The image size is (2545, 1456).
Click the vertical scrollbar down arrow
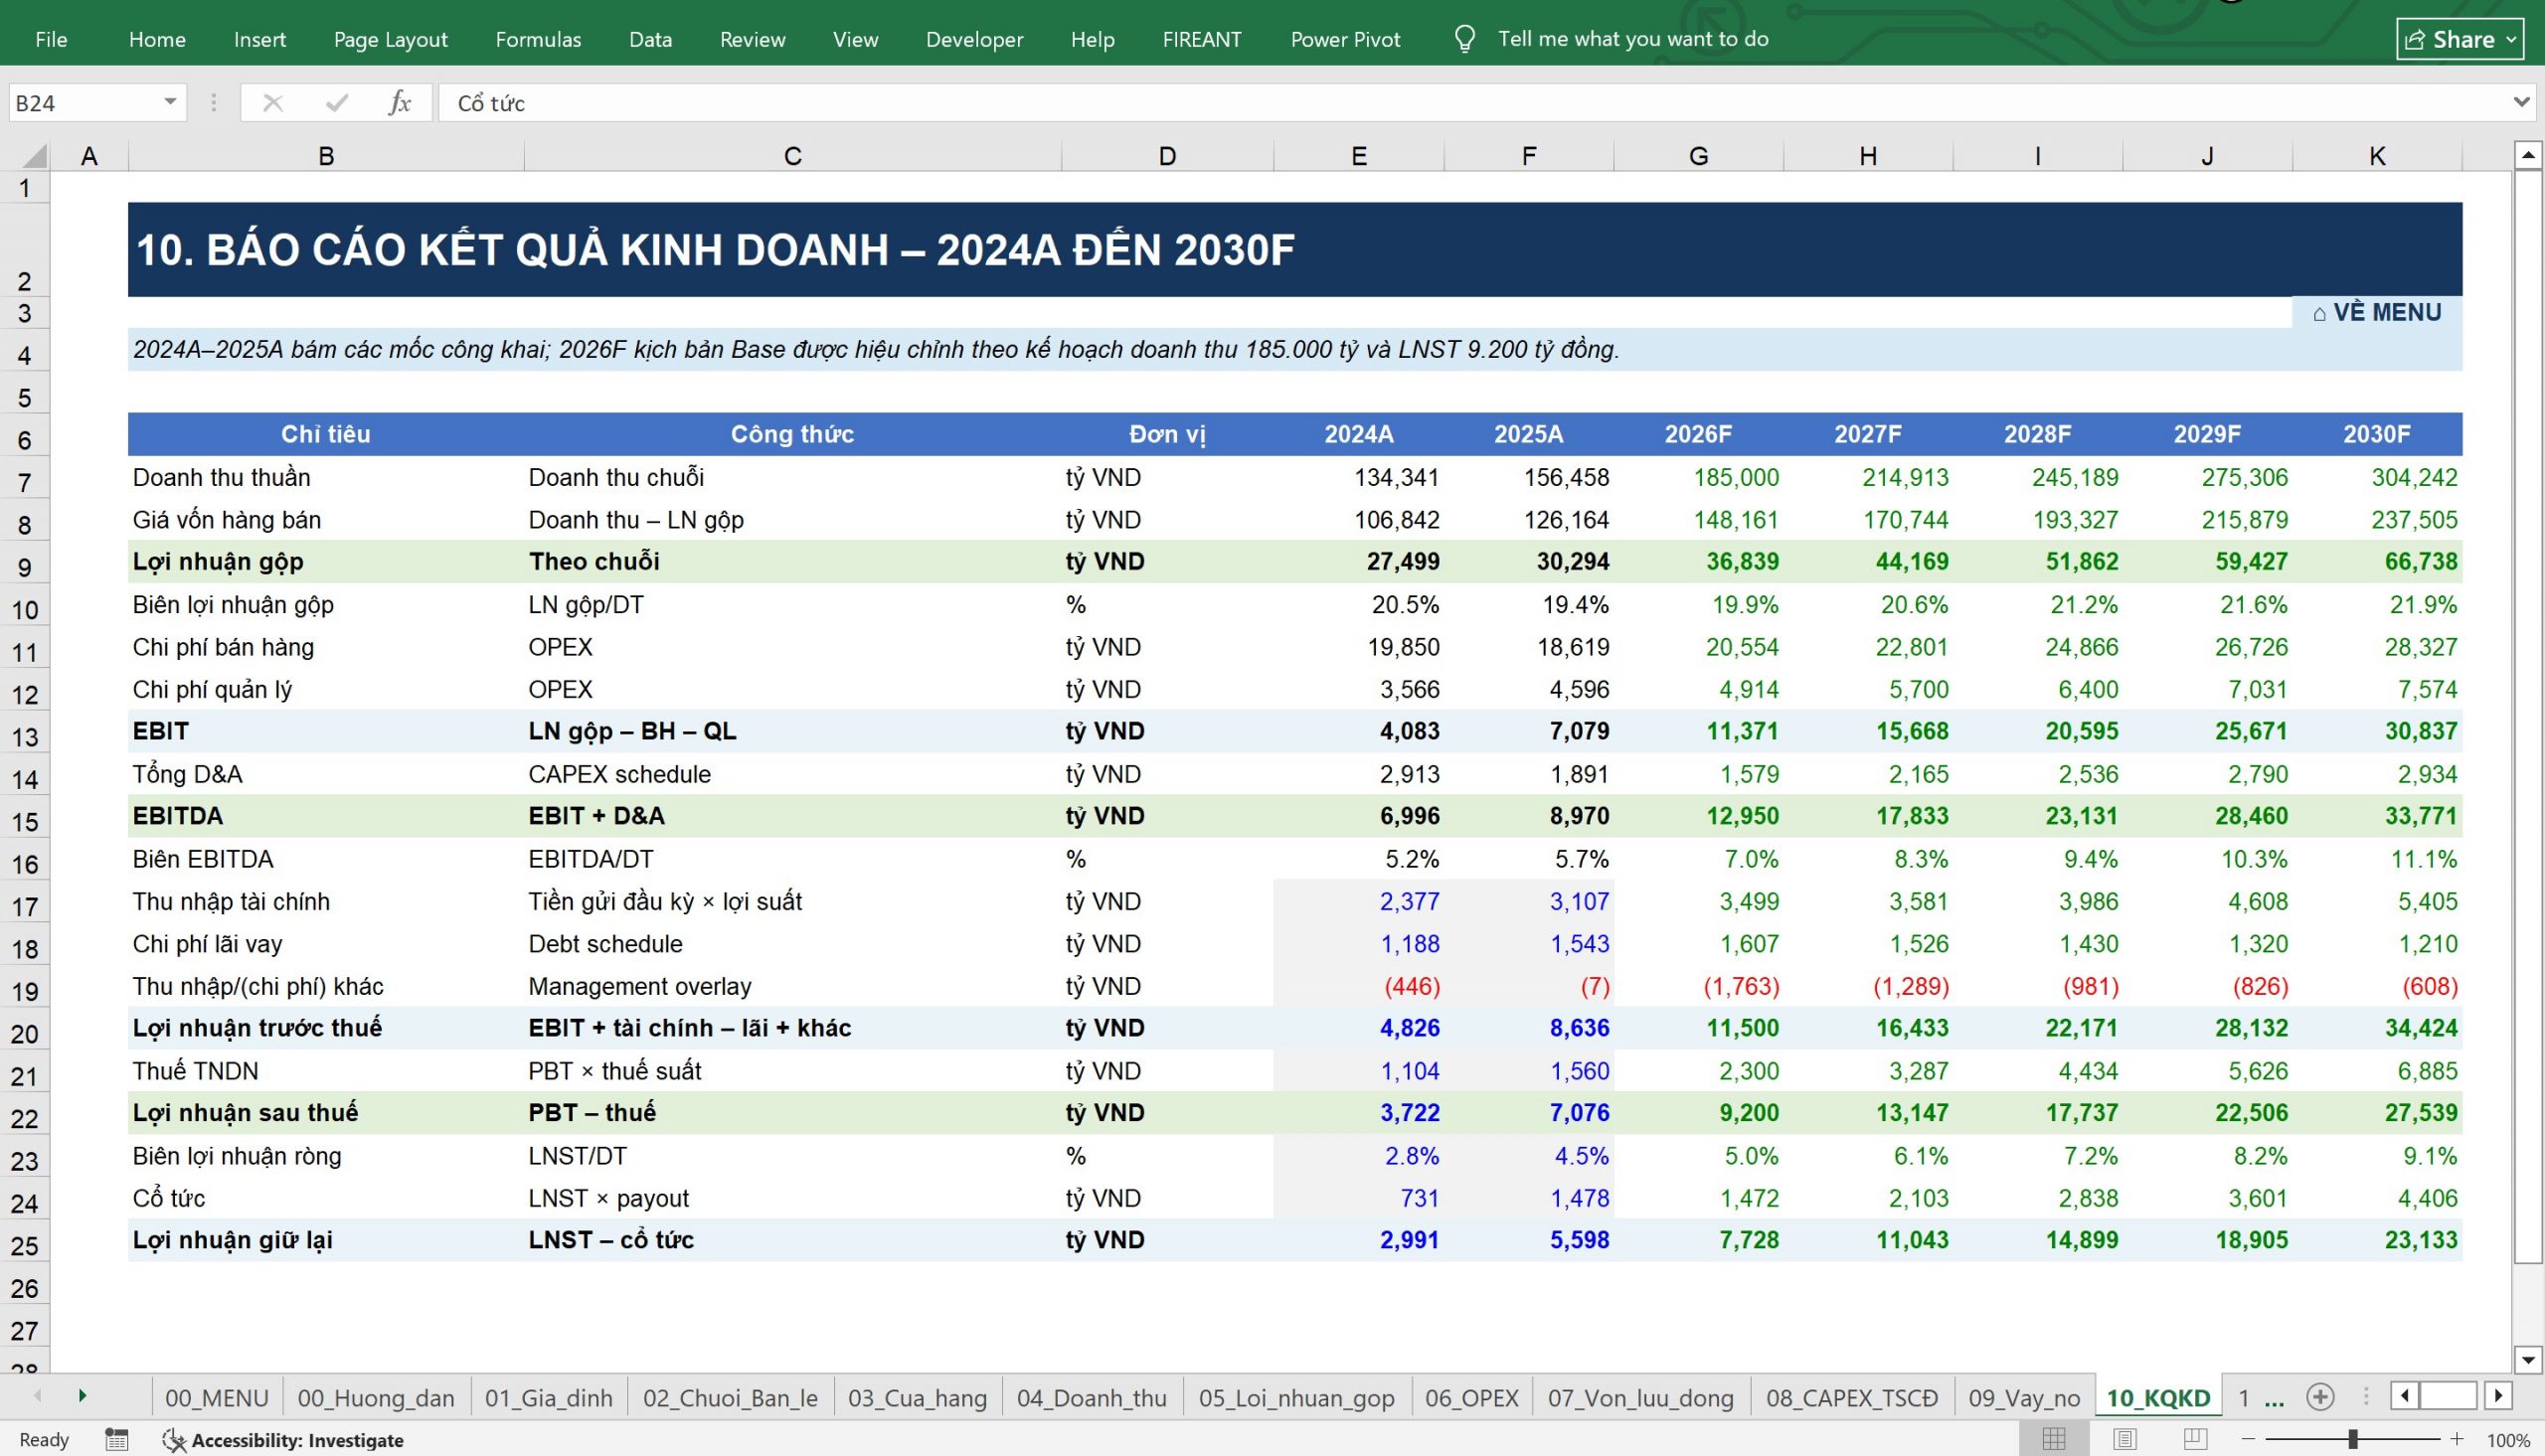pyautogui.click(x=2528, y=1359)
